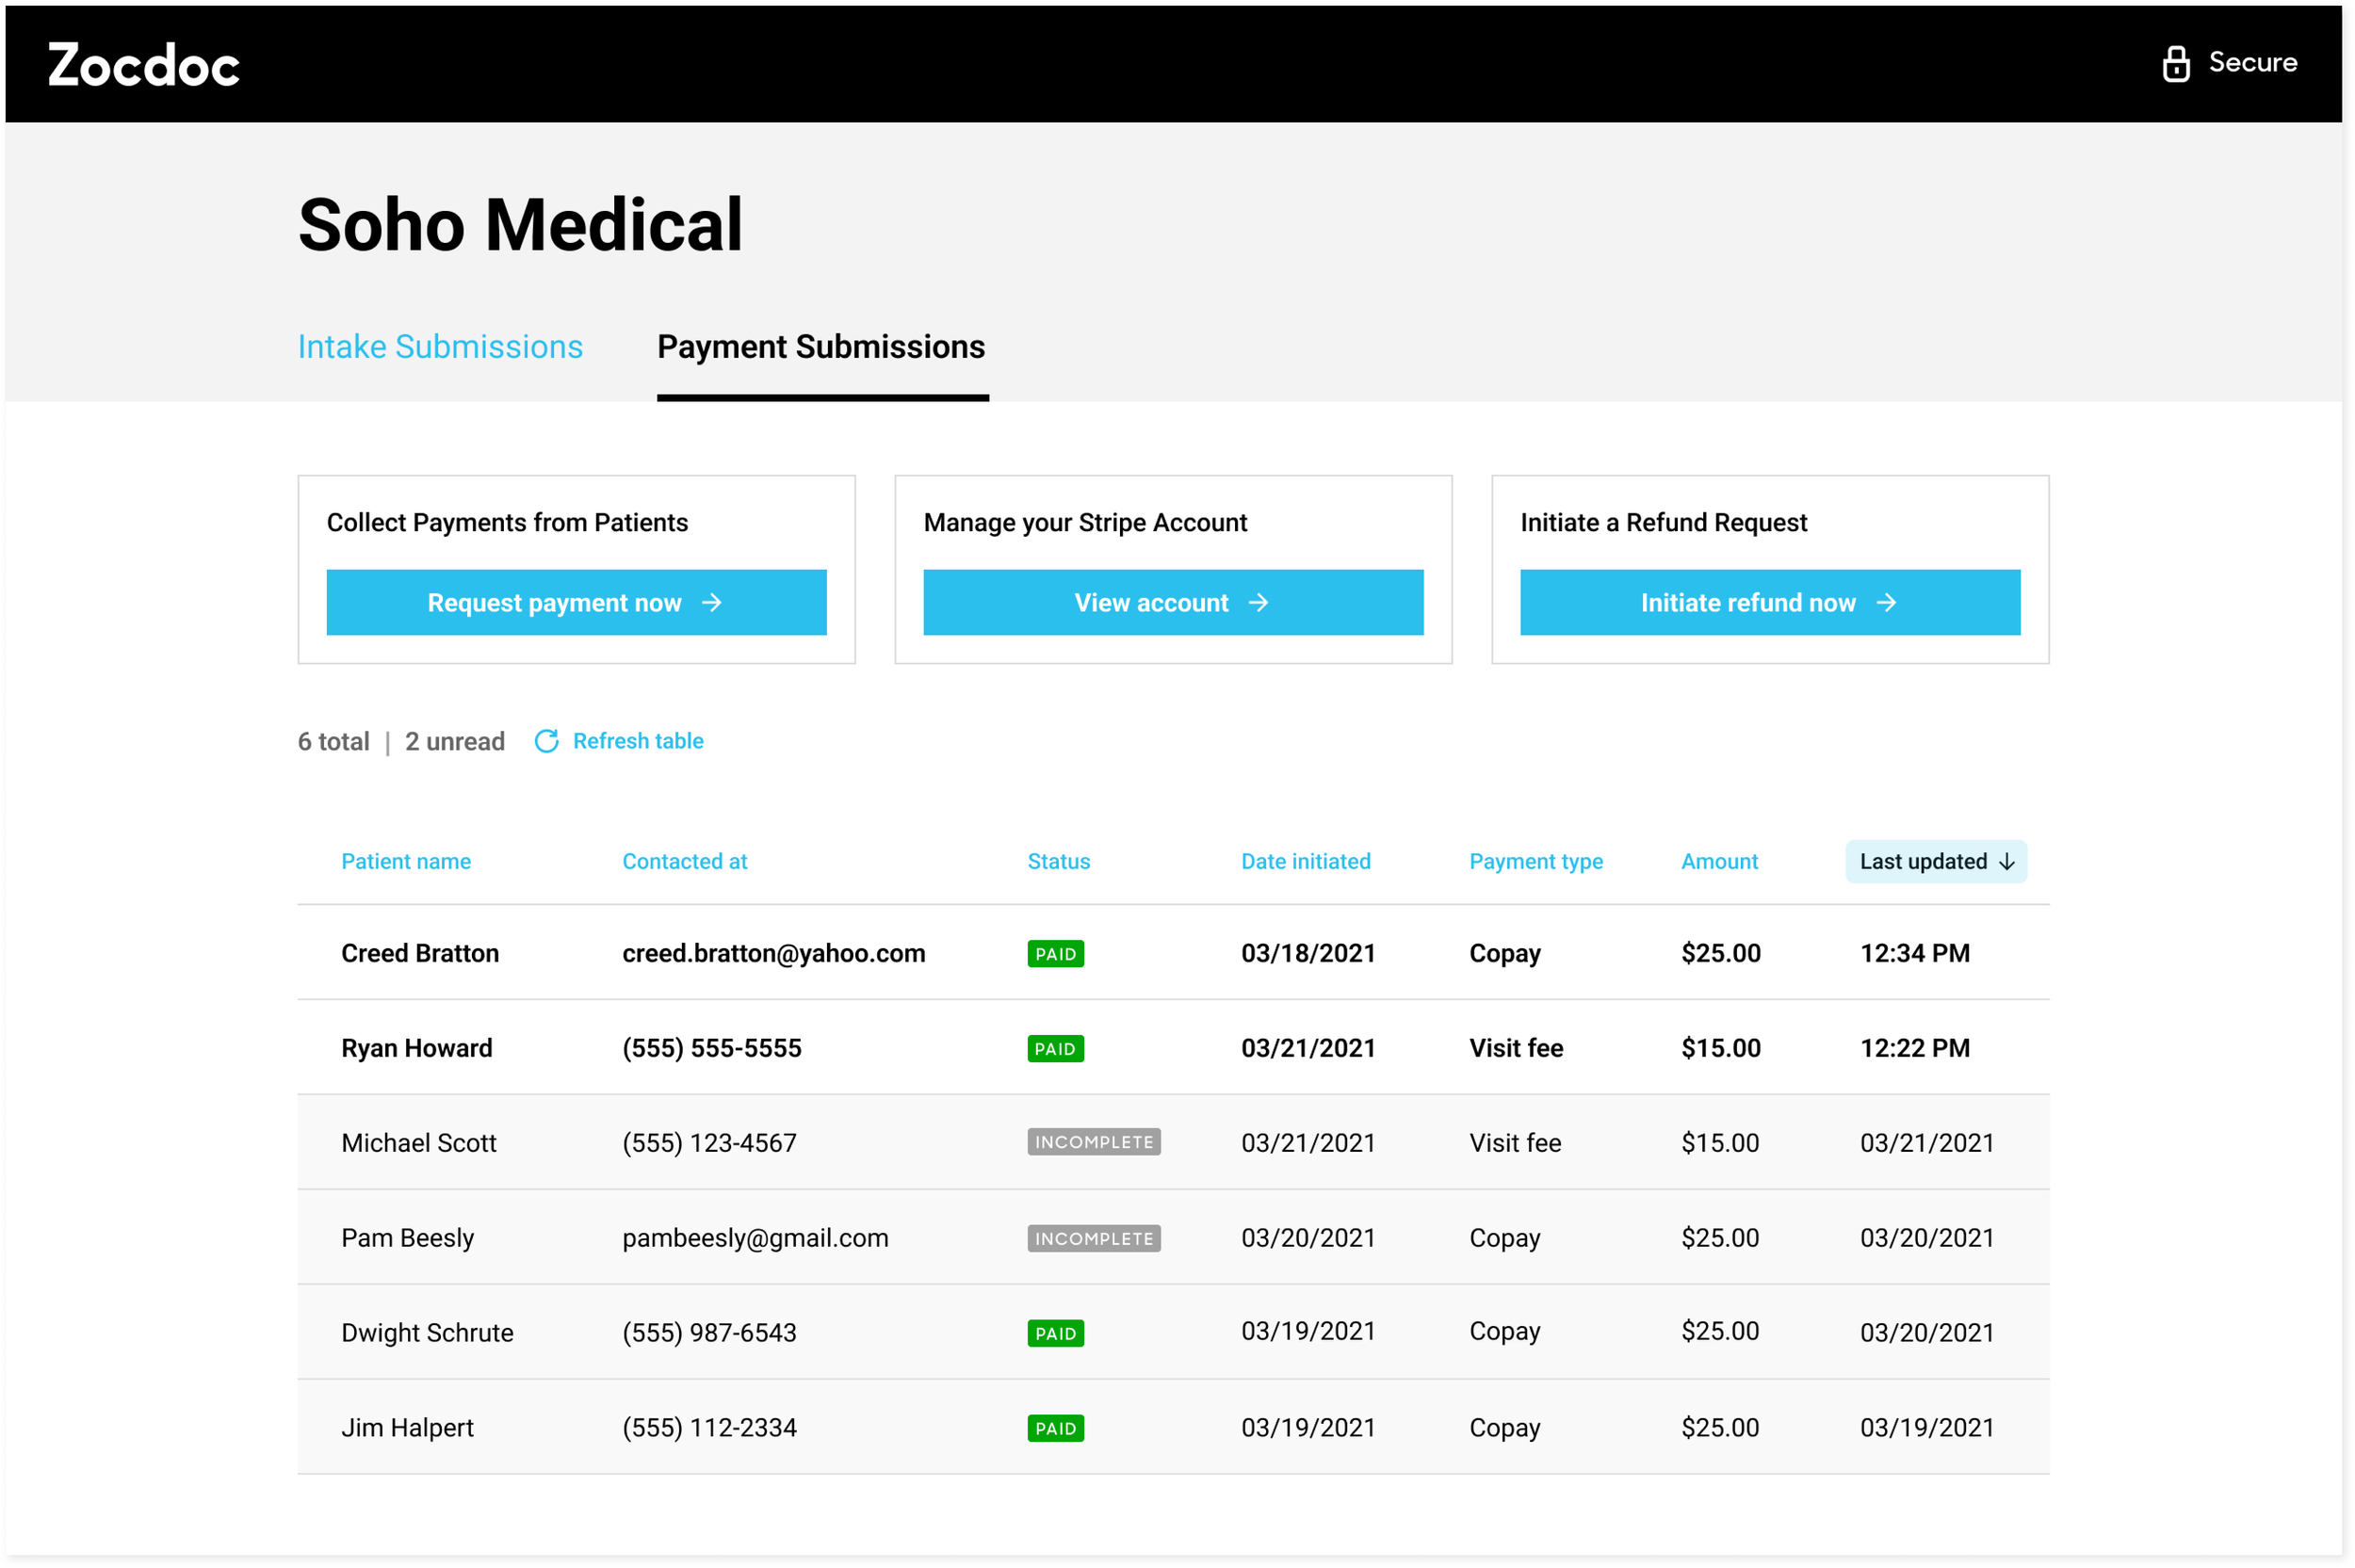2355x1568 pixels.
Task: Click the Last updated sort arrow
Action: click(2006, 862)
